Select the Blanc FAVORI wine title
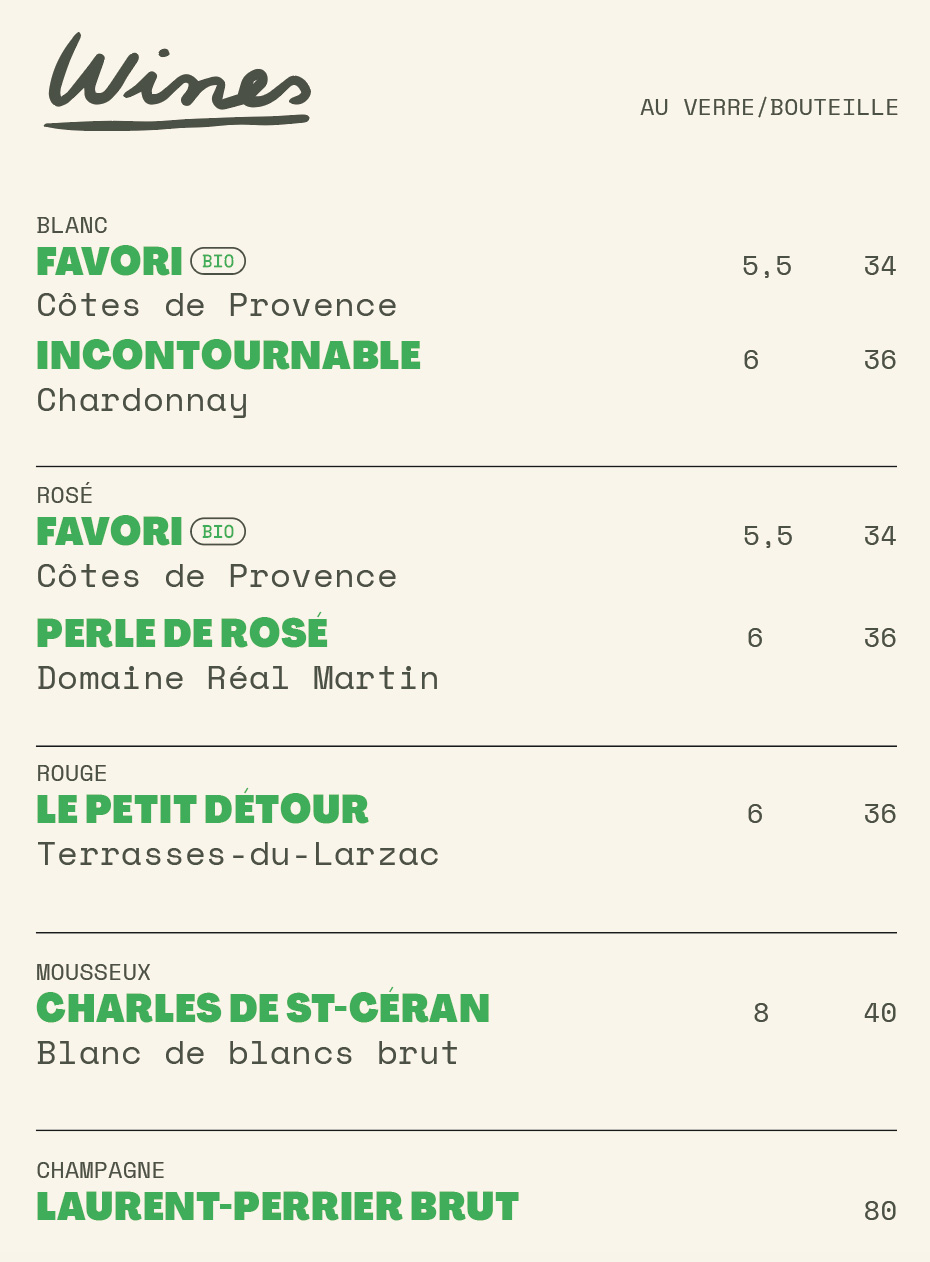Image resolution: width=930 pixels, height=1262 pixels. pyautogui.click(x=110, y=262)
